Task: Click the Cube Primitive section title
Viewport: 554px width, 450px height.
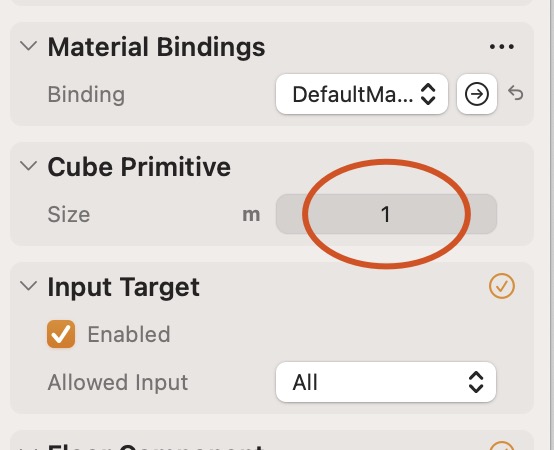Action: [139, 167]
